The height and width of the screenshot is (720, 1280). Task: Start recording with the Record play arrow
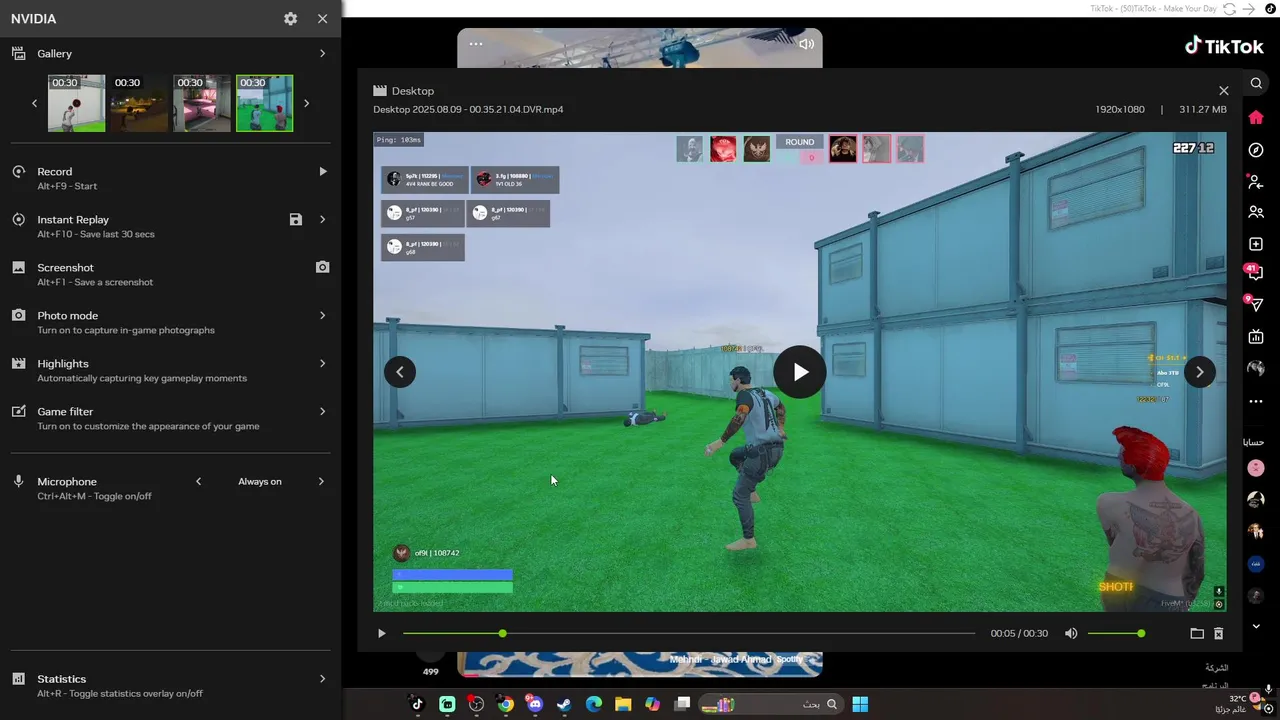[x=322, y=171]
